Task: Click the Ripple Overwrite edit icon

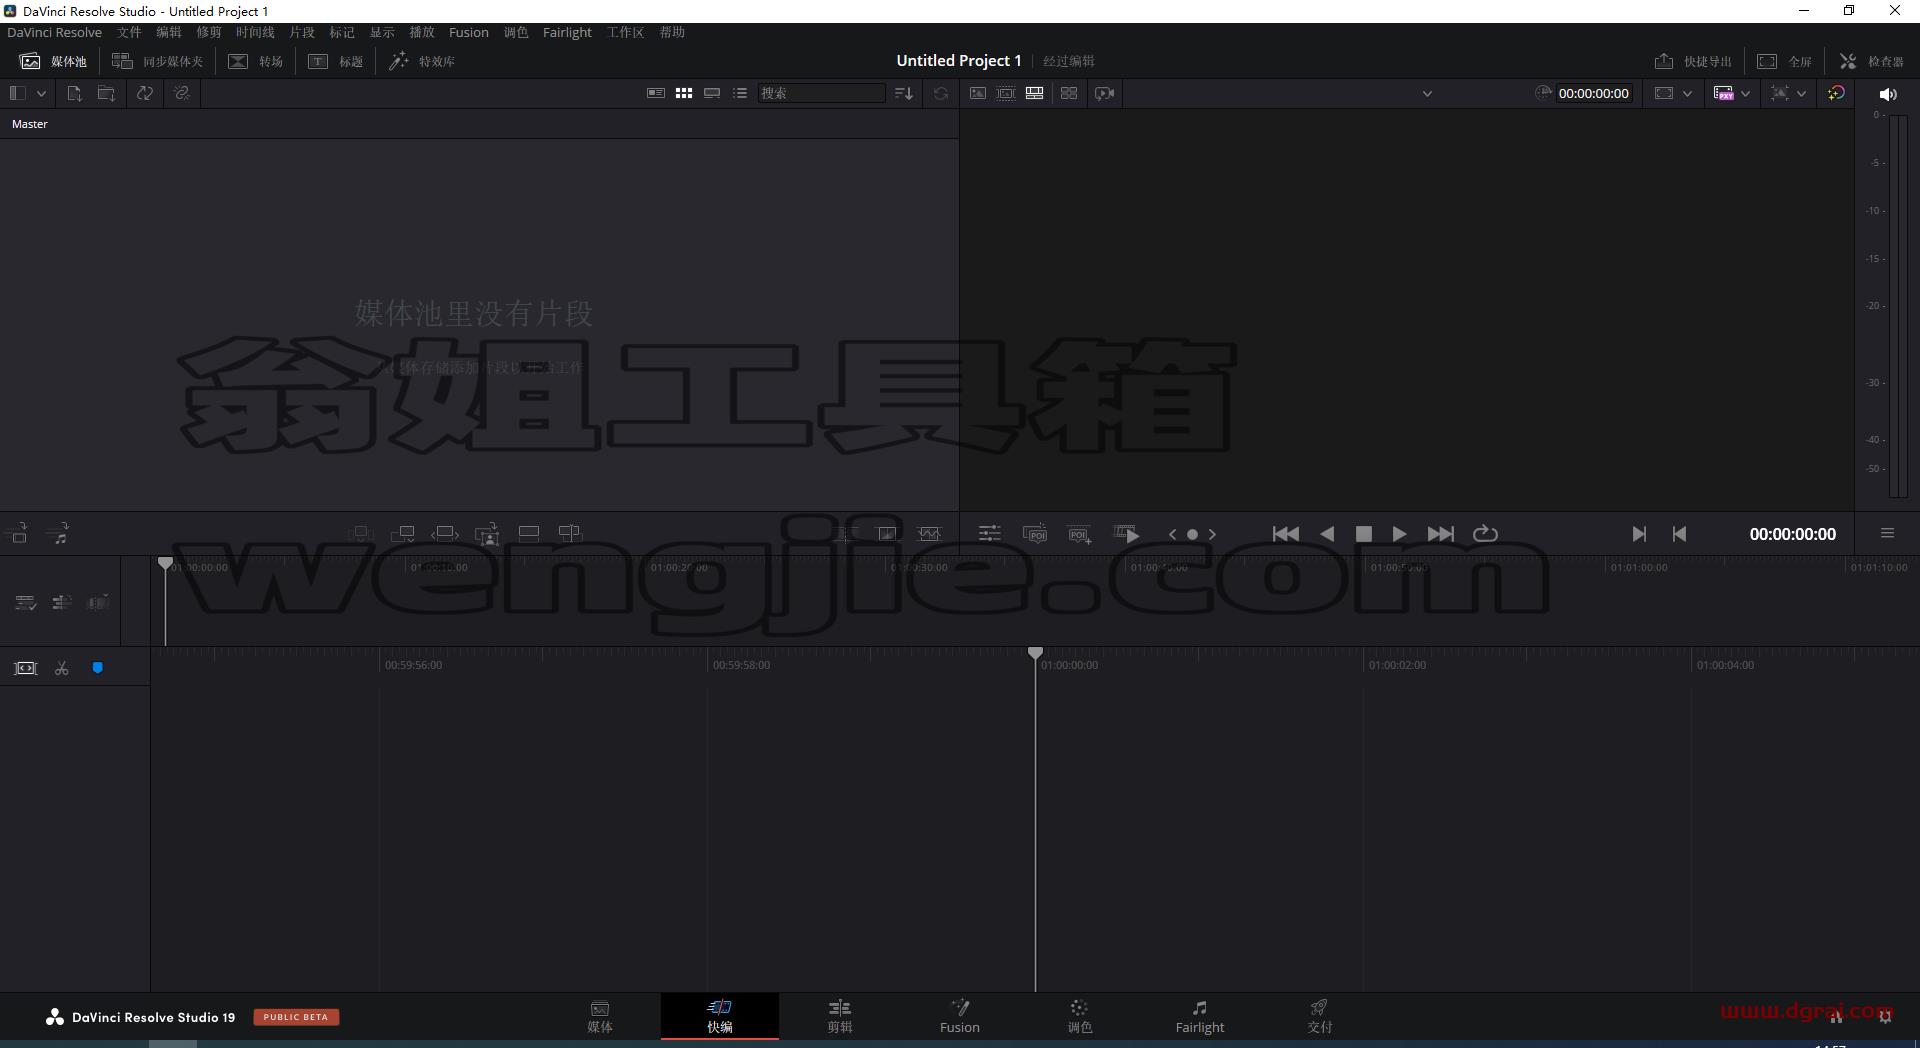Action: 445,534
